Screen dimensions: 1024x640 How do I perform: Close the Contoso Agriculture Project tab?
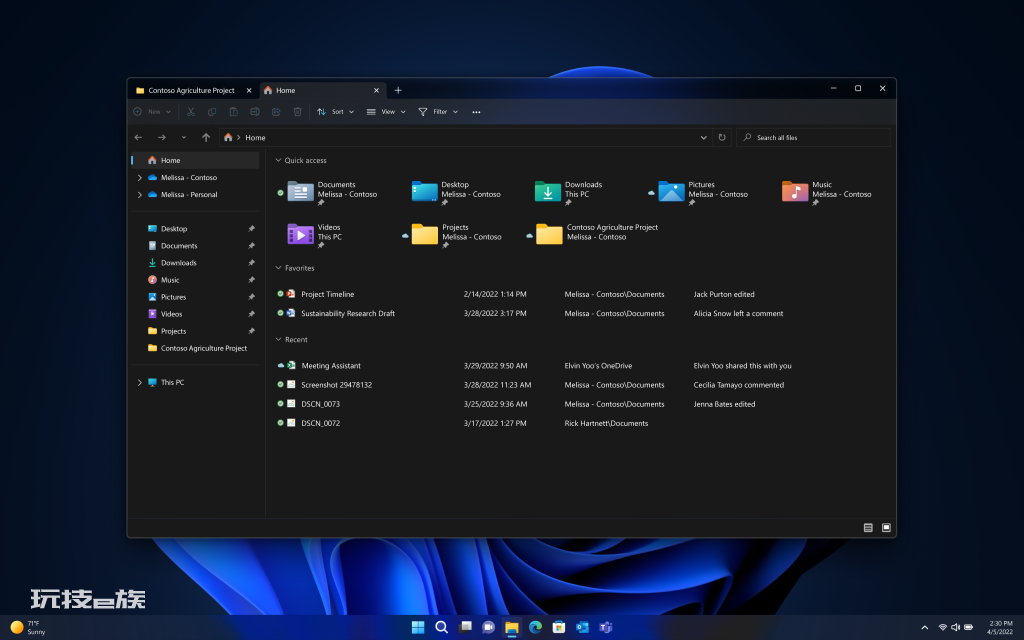[x=249, y=90]
